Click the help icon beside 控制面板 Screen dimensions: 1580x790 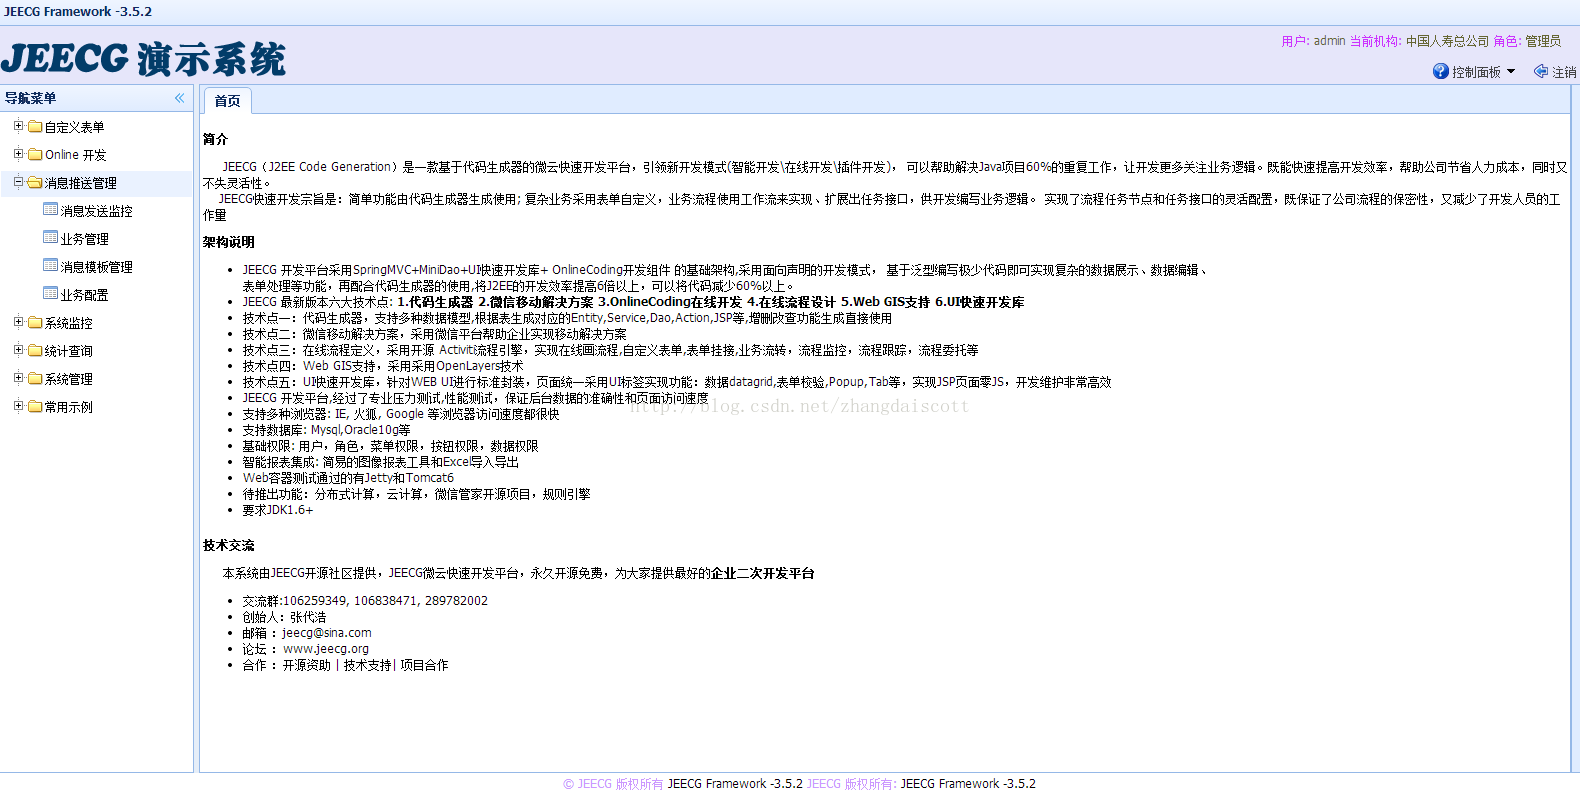[x=1441, y=71]
